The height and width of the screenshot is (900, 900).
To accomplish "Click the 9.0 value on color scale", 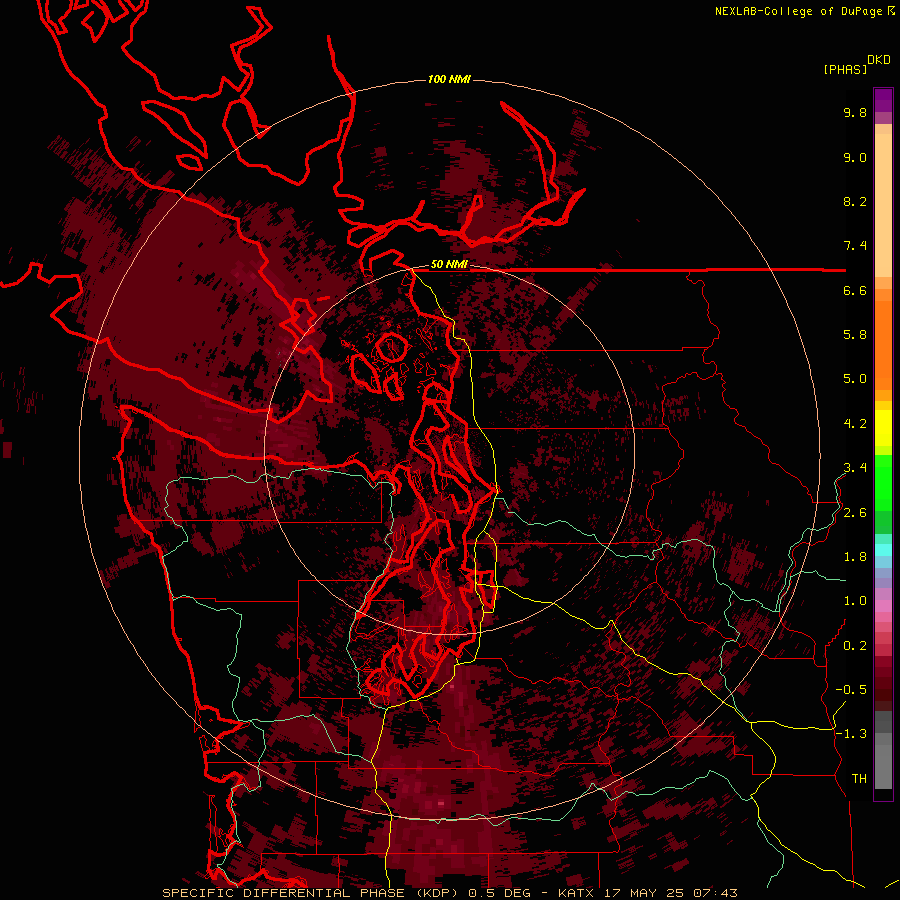I will 855,157.
